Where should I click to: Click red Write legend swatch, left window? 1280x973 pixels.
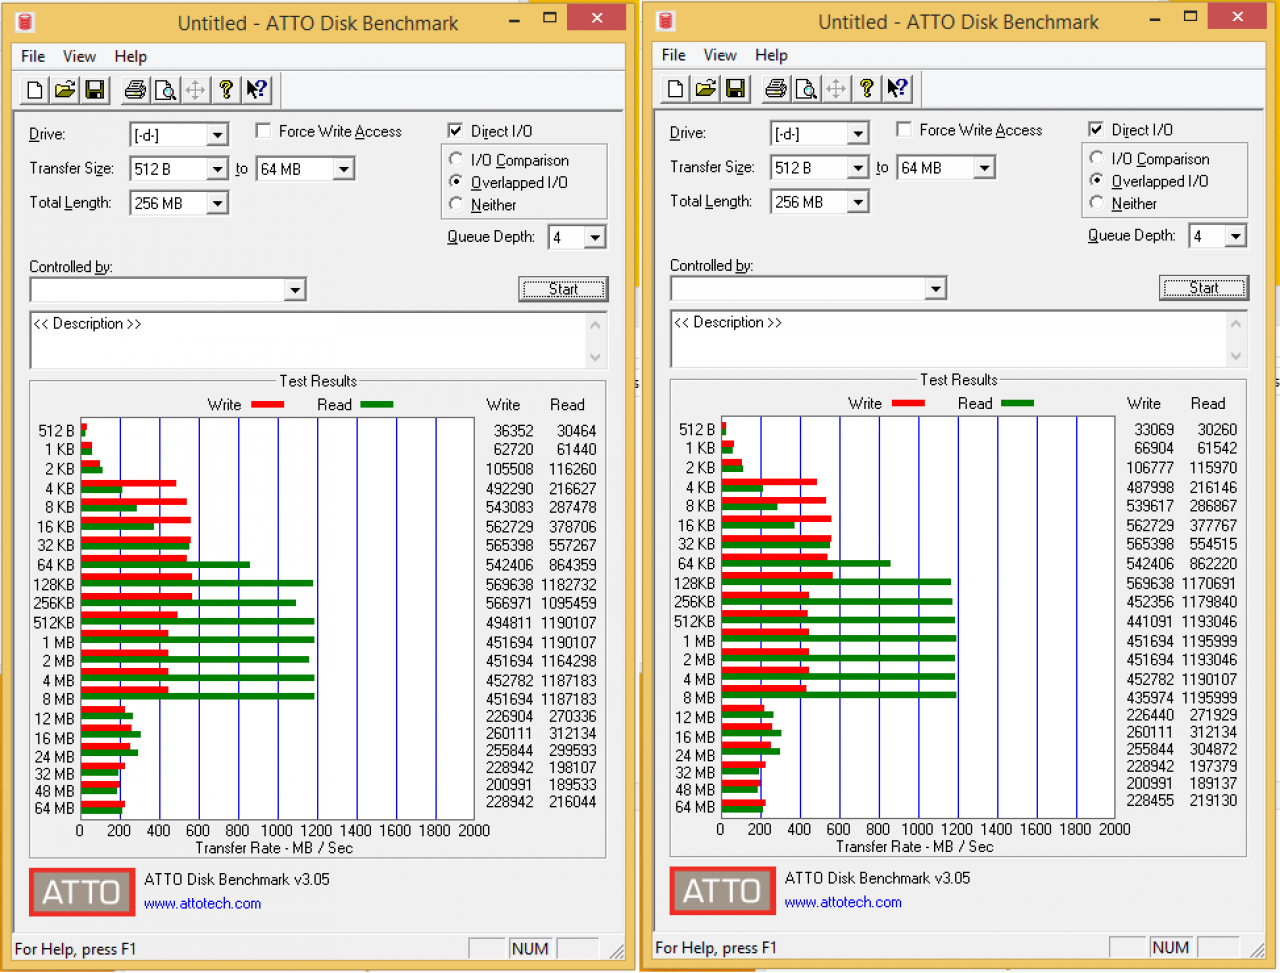pos(268,404)
